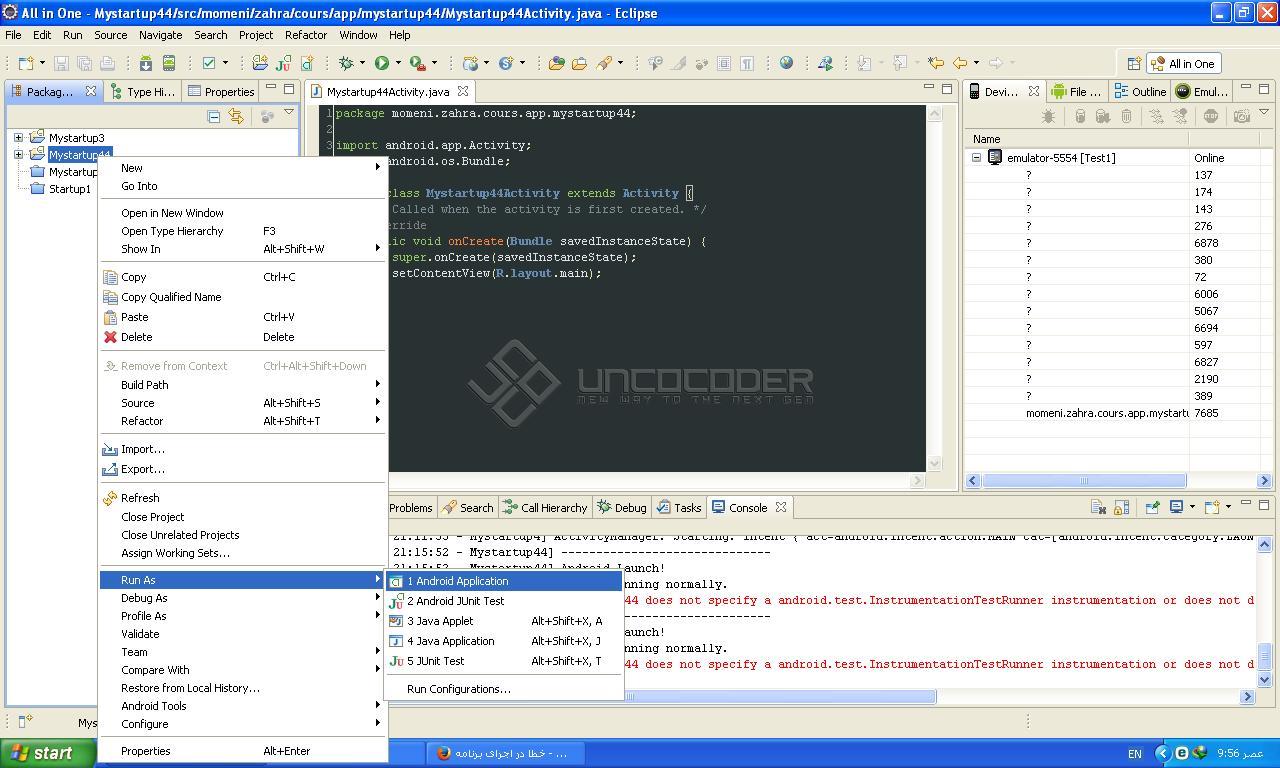Click the green Run toolbar button
The image size is (1280, 768).
tap(381, 63)
